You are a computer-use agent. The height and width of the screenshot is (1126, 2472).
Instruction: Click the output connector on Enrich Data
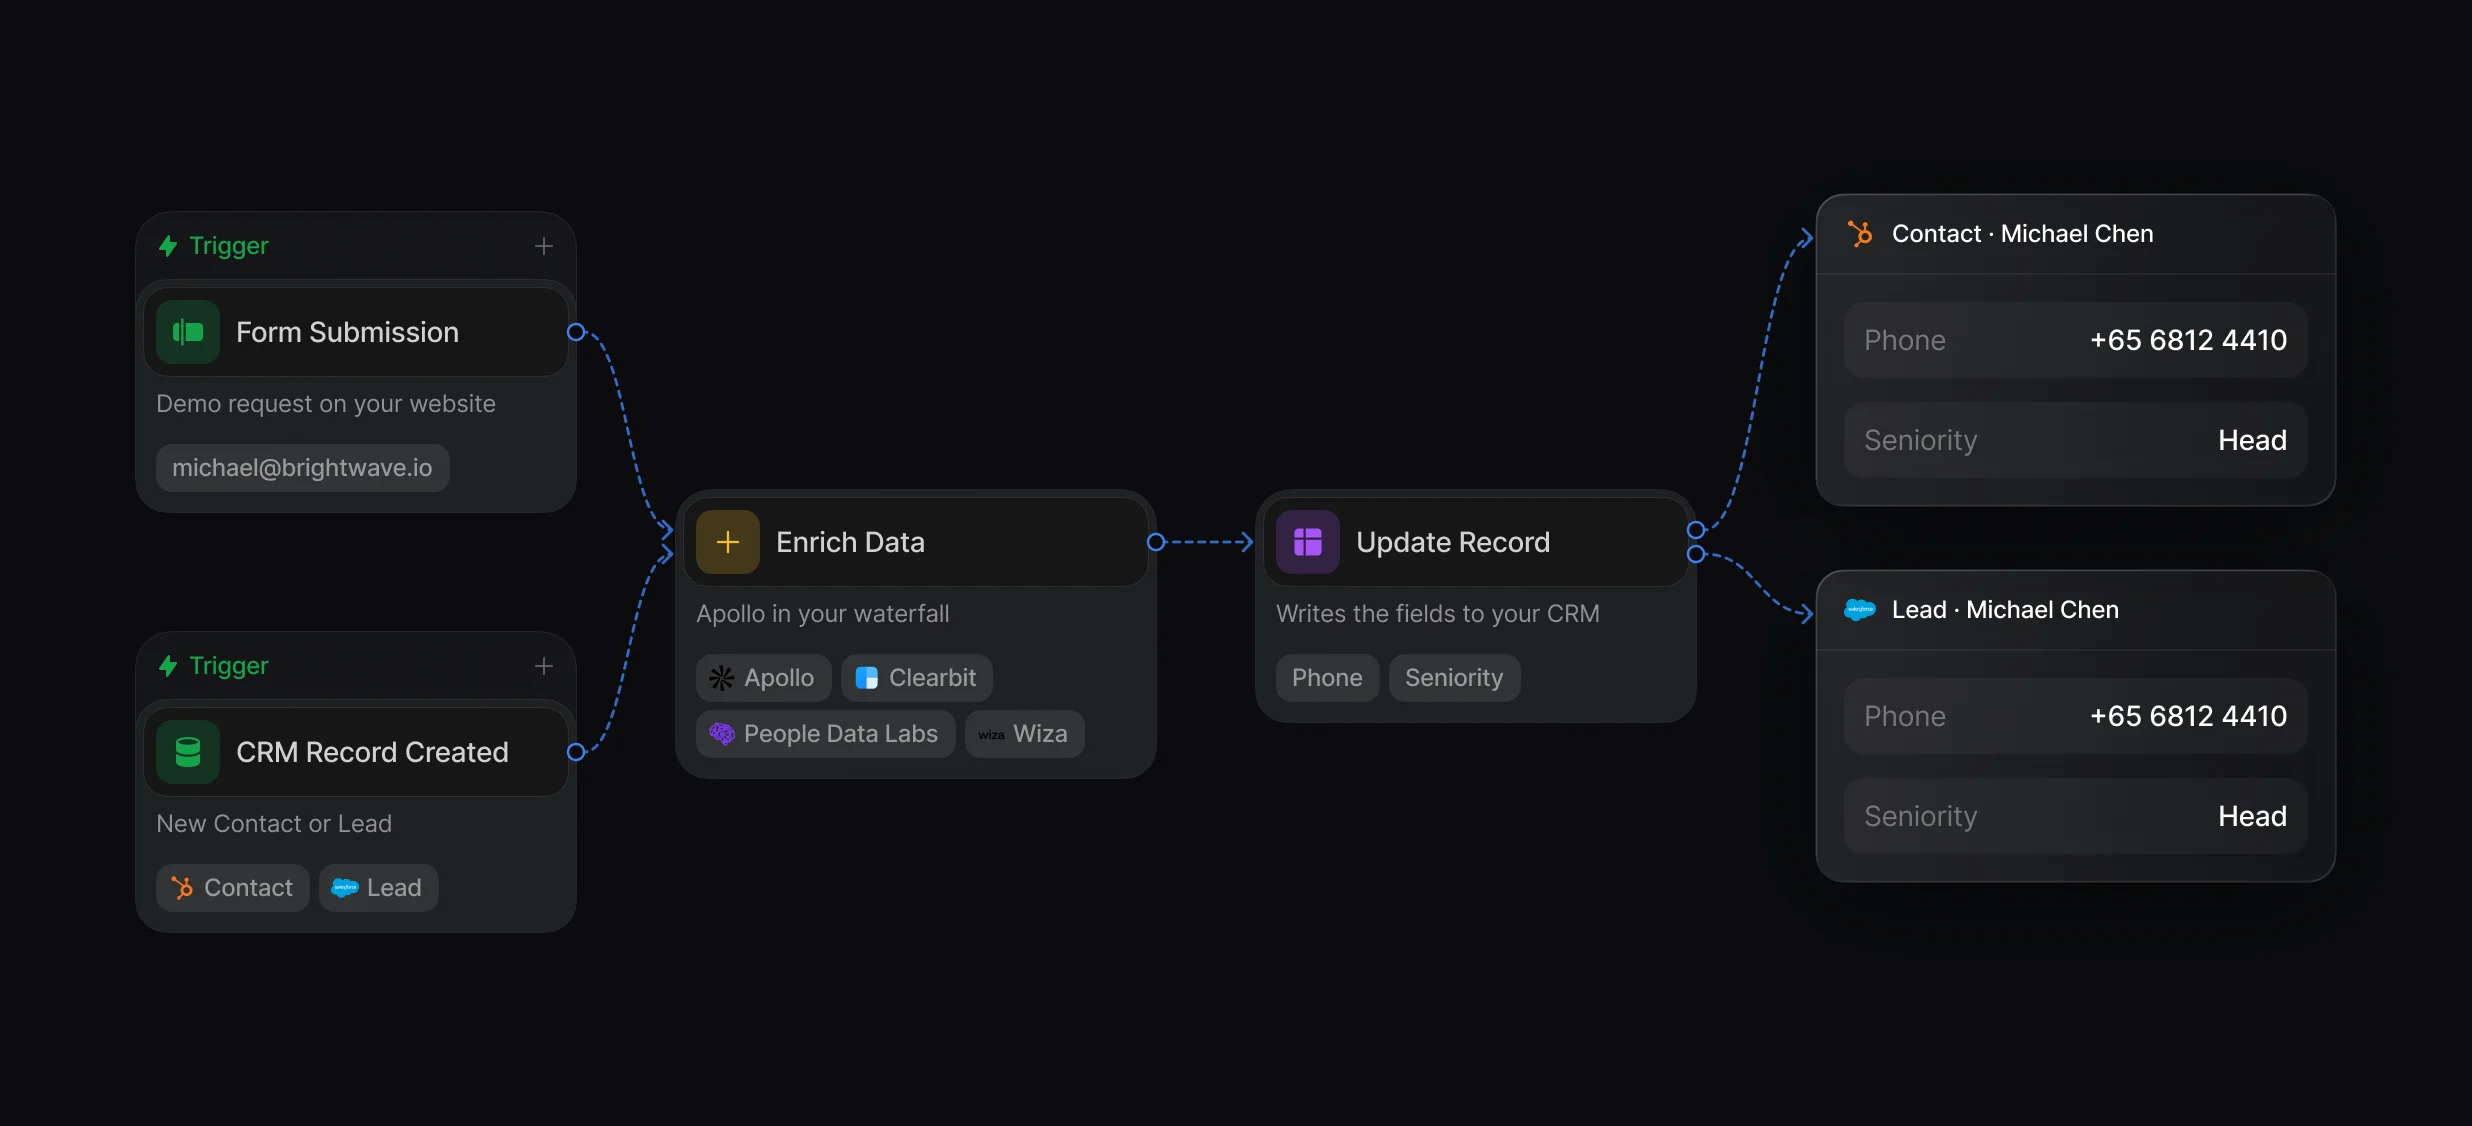pyautogui.click(x=1156, y=542)
